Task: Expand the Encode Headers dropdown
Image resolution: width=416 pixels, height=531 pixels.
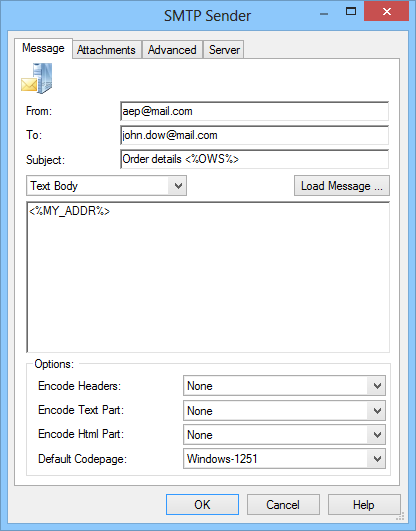Action: coord(284,386)
